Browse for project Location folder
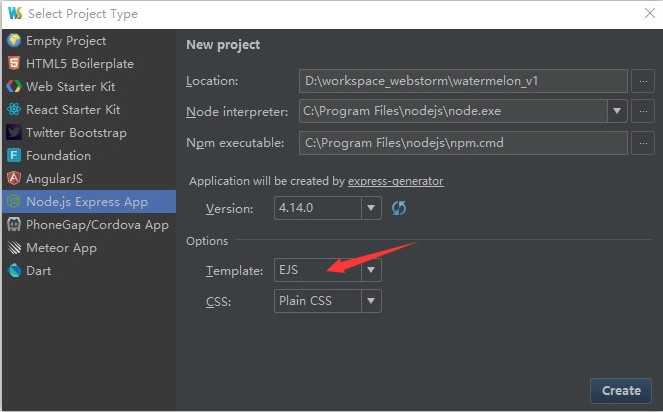 (x=643, y=81)
